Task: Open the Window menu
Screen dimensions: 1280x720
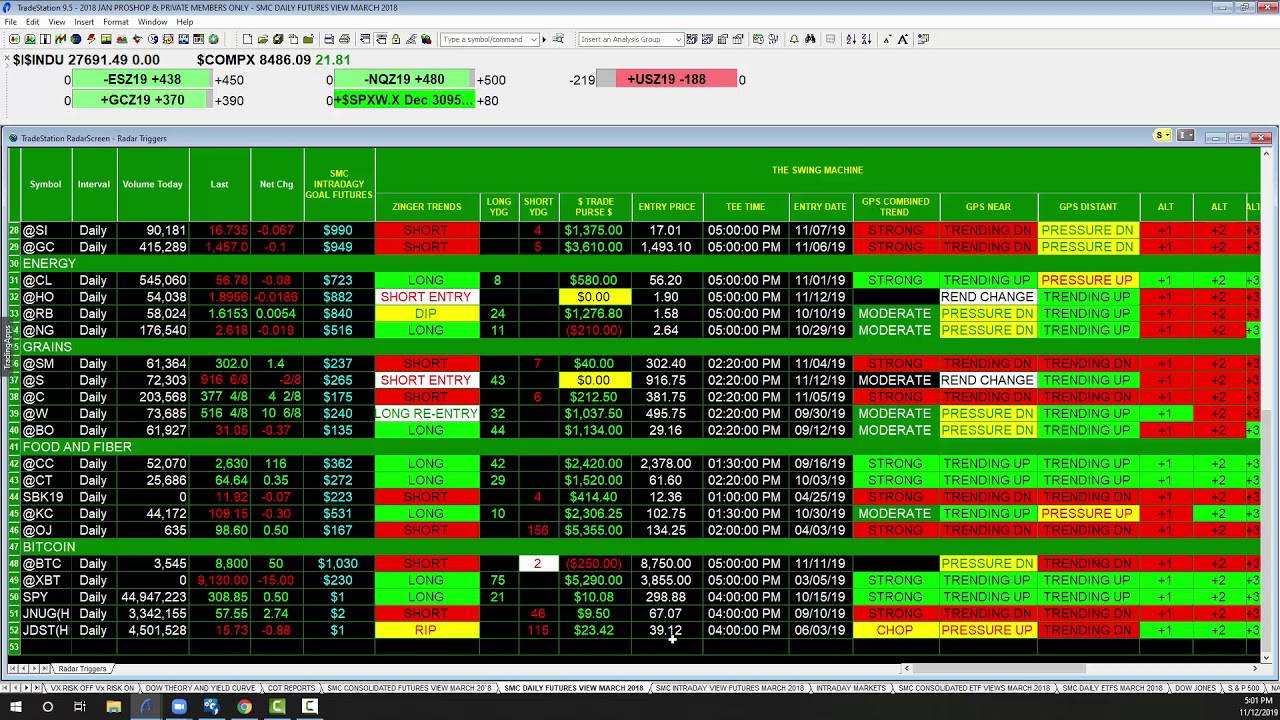Action: [152, 22]
